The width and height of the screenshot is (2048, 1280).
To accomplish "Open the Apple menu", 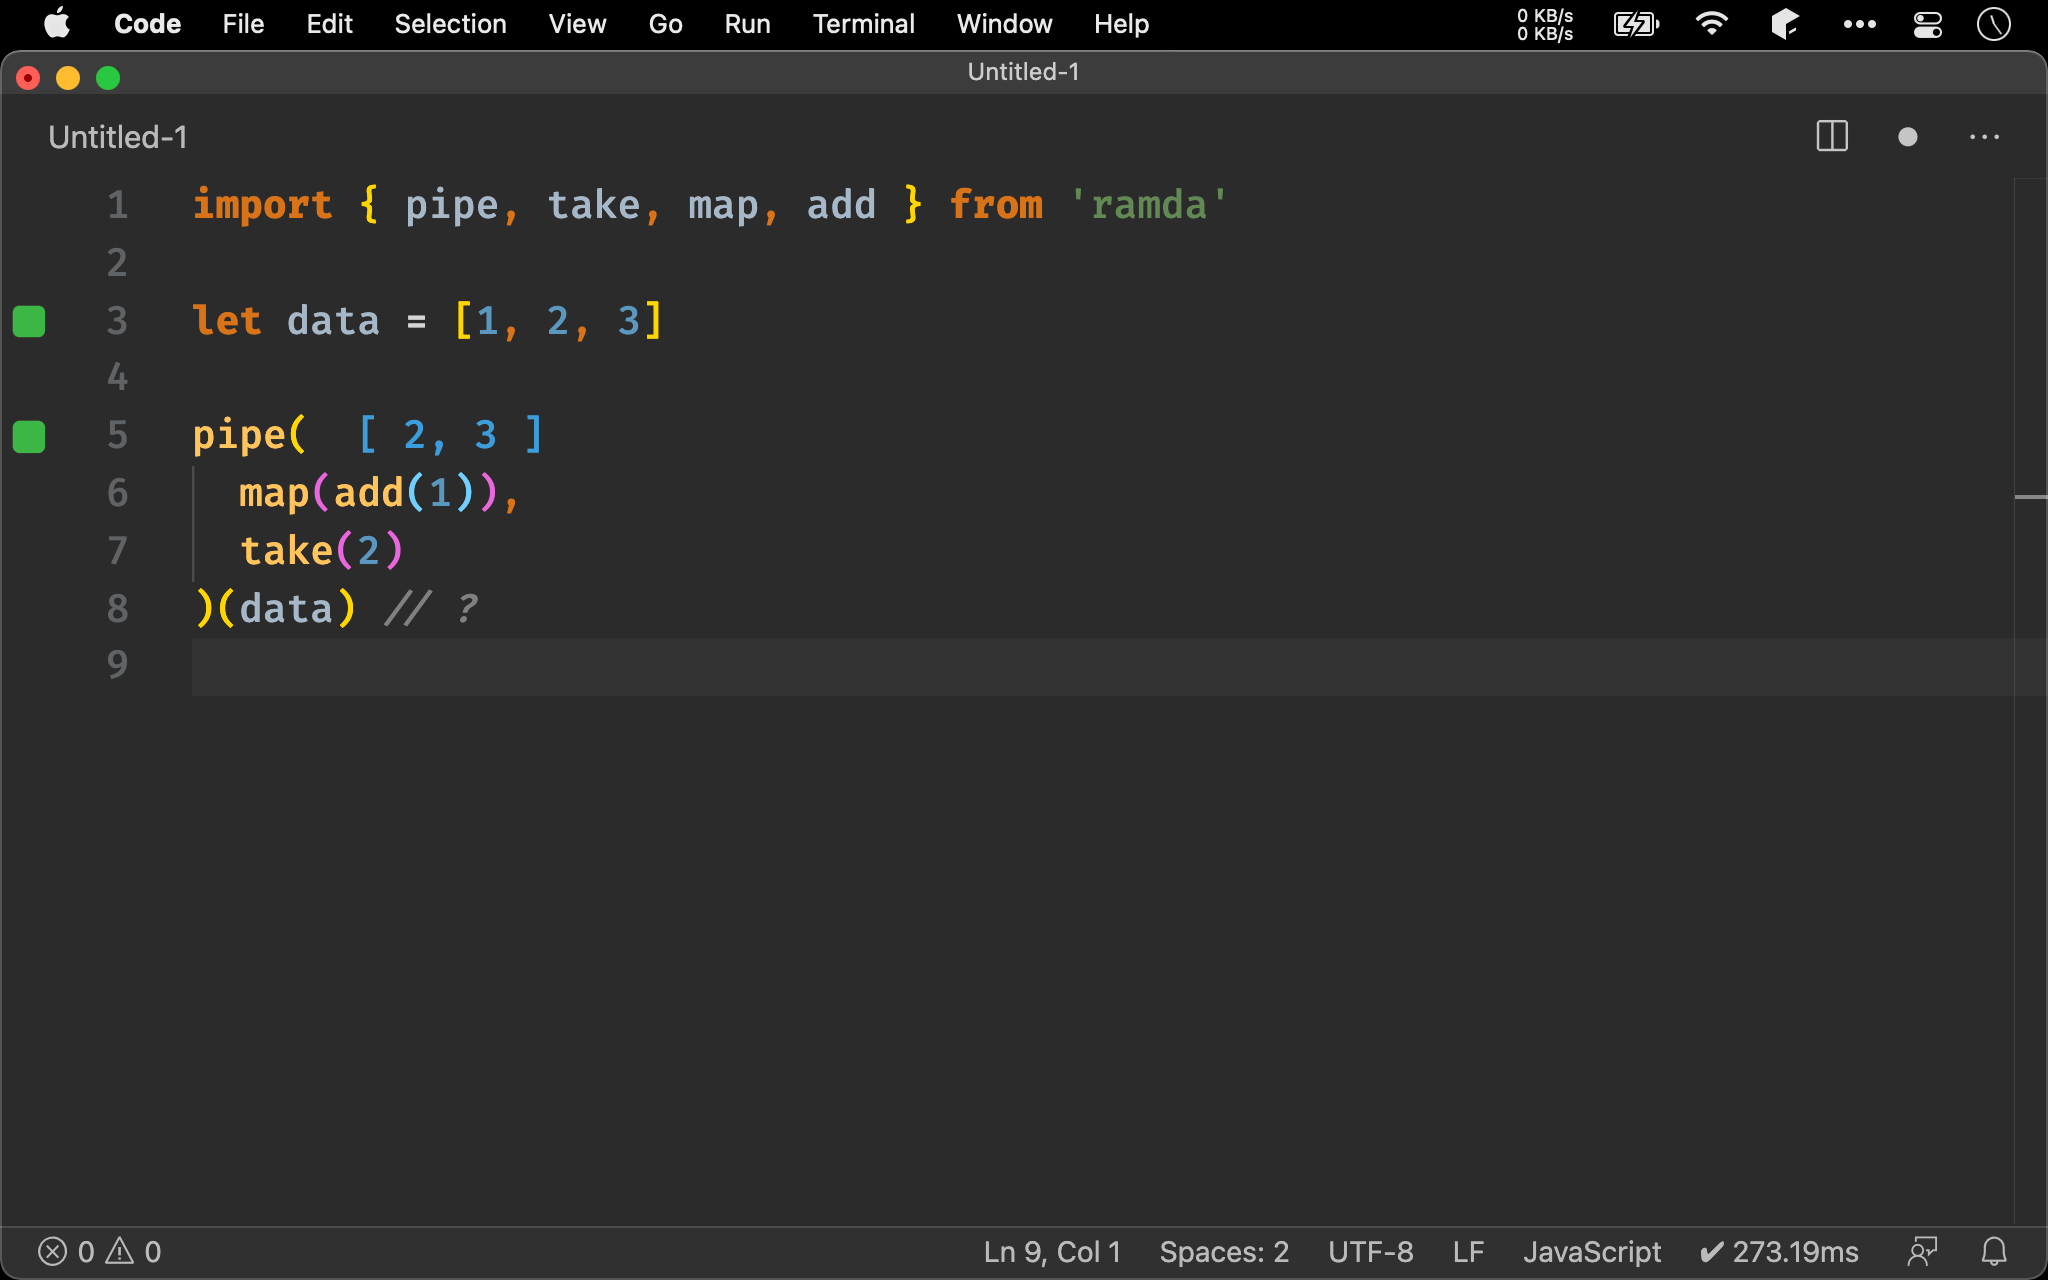I will (x=57, y=24).
